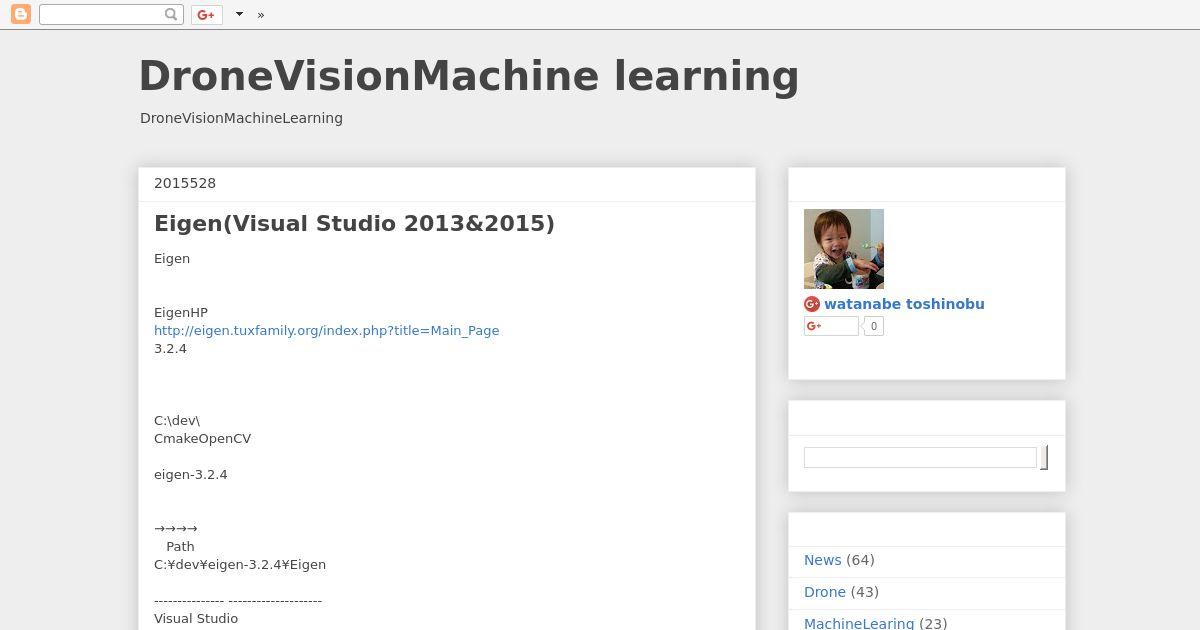
Task: Click the search magnifier icon in navbar
Action: [x=172, y=14]
